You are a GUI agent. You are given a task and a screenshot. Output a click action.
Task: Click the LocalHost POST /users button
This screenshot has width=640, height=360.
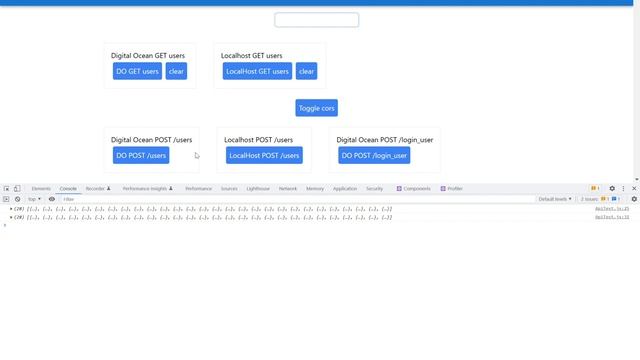[264, 156]
